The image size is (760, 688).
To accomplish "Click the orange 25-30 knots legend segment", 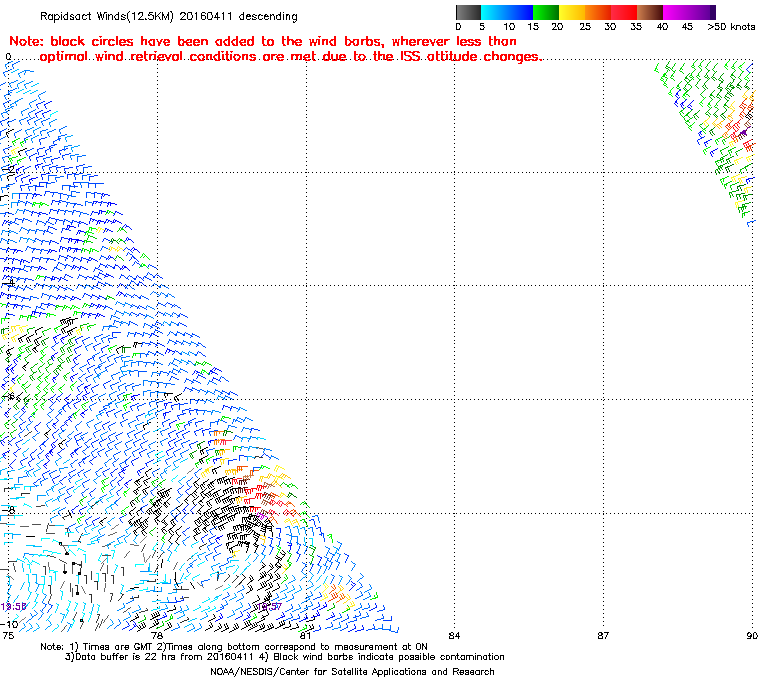I will [x=598, y=12].
